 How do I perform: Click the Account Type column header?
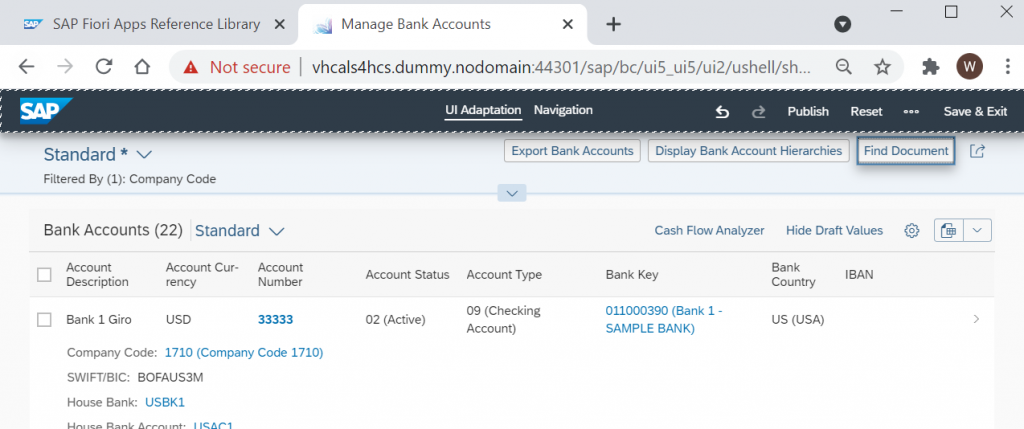click(x=504, y=275)
